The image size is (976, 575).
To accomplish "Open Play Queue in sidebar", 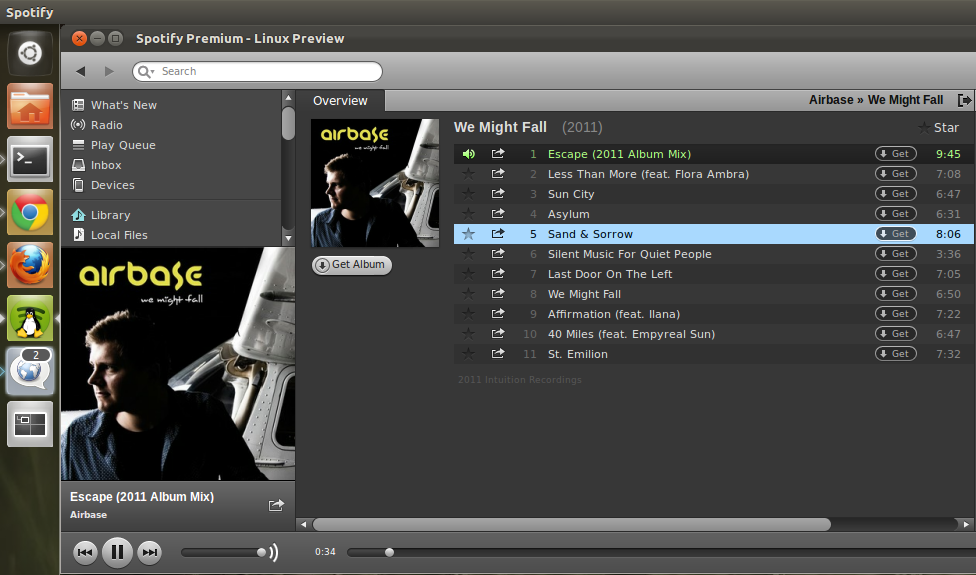I will point(123,145).
